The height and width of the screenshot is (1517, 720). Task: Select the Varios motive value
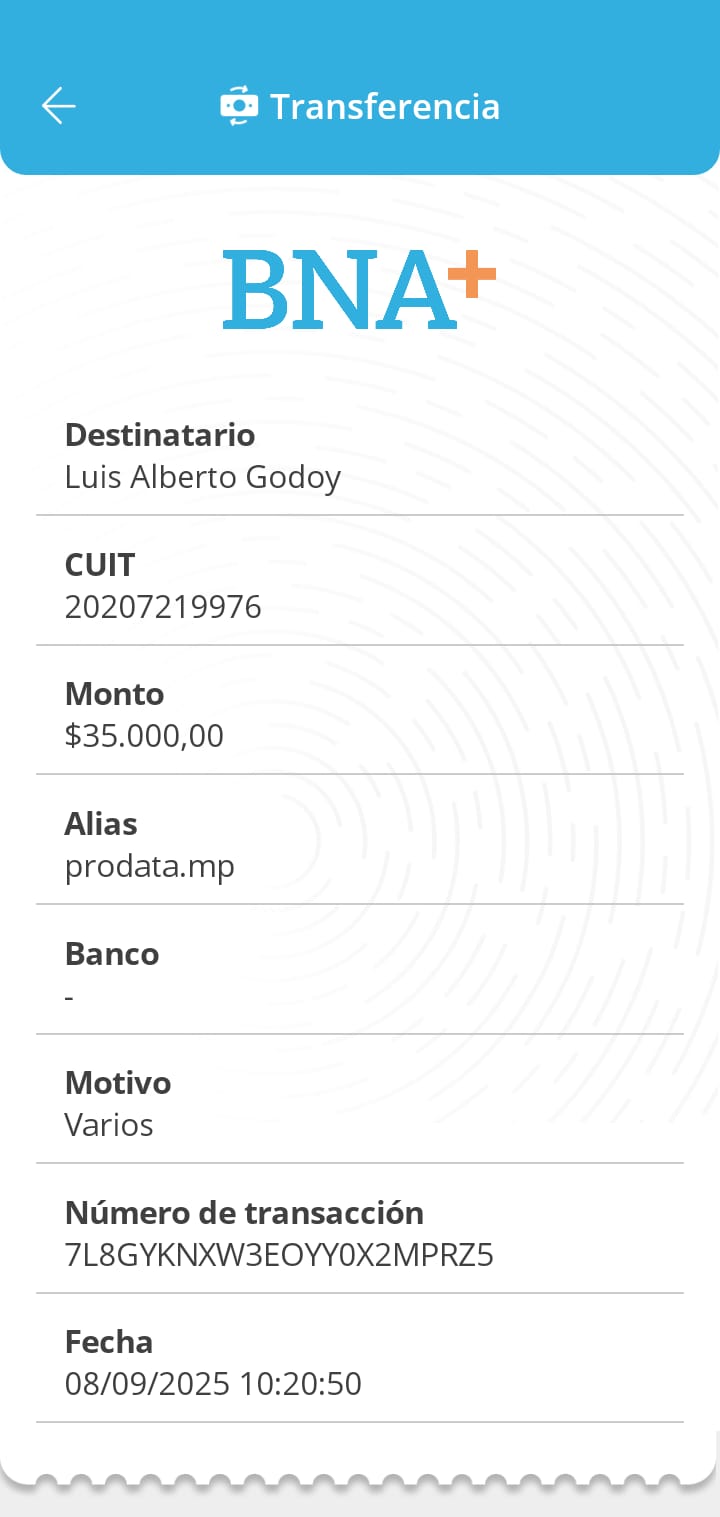click(x=109, y=1125)
